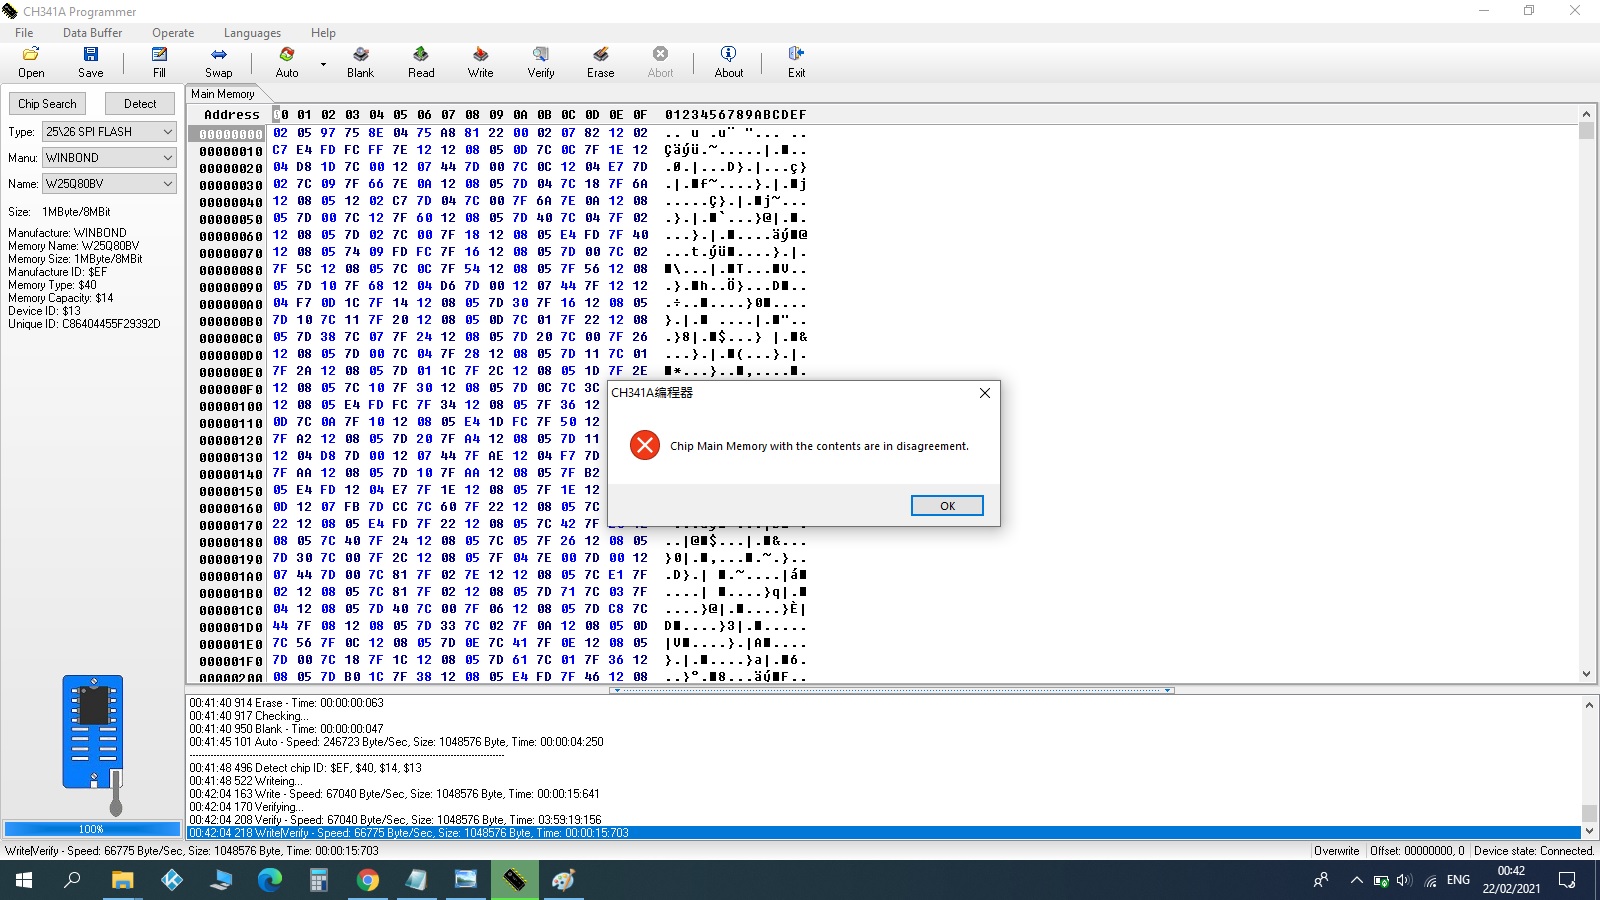
Task: Click the 'Size: 1MByte/8MBit' label
Action: tap(59, 212)
